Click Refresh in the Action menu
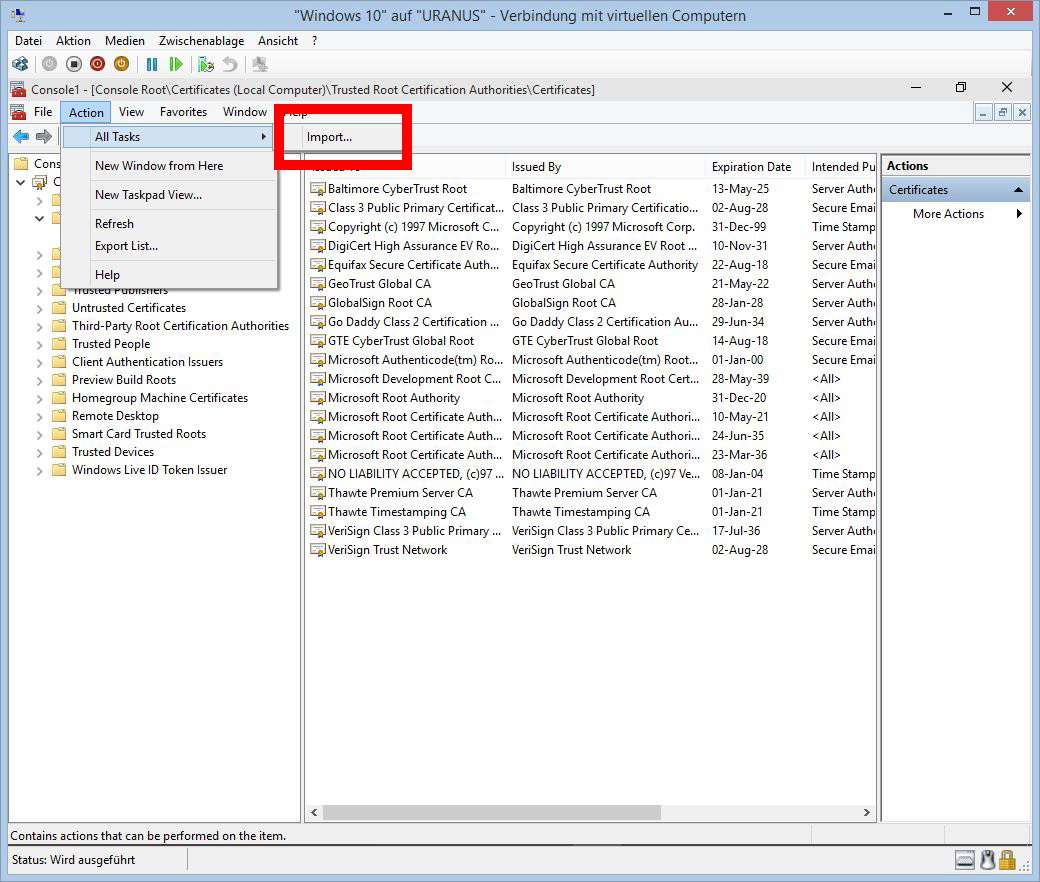 click(114, 224)
